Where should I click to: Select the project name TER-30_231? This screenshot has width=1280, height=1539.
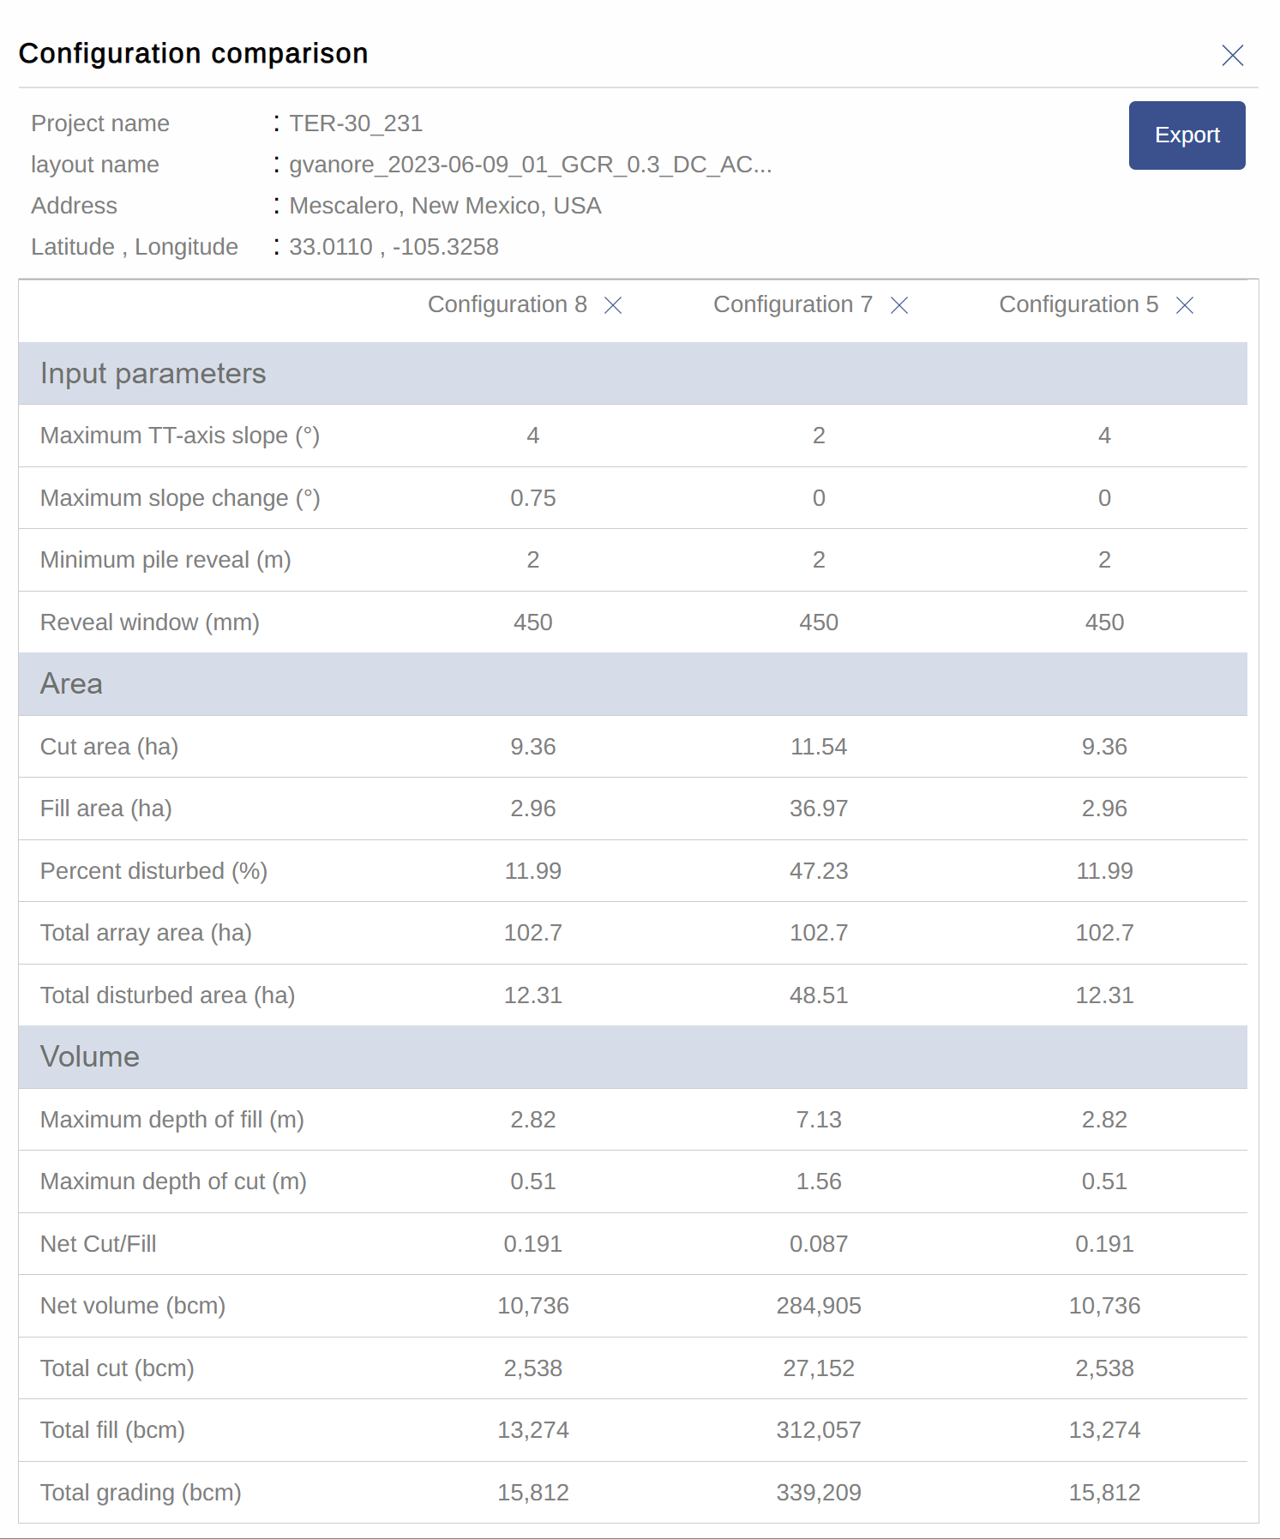[356, 123]
